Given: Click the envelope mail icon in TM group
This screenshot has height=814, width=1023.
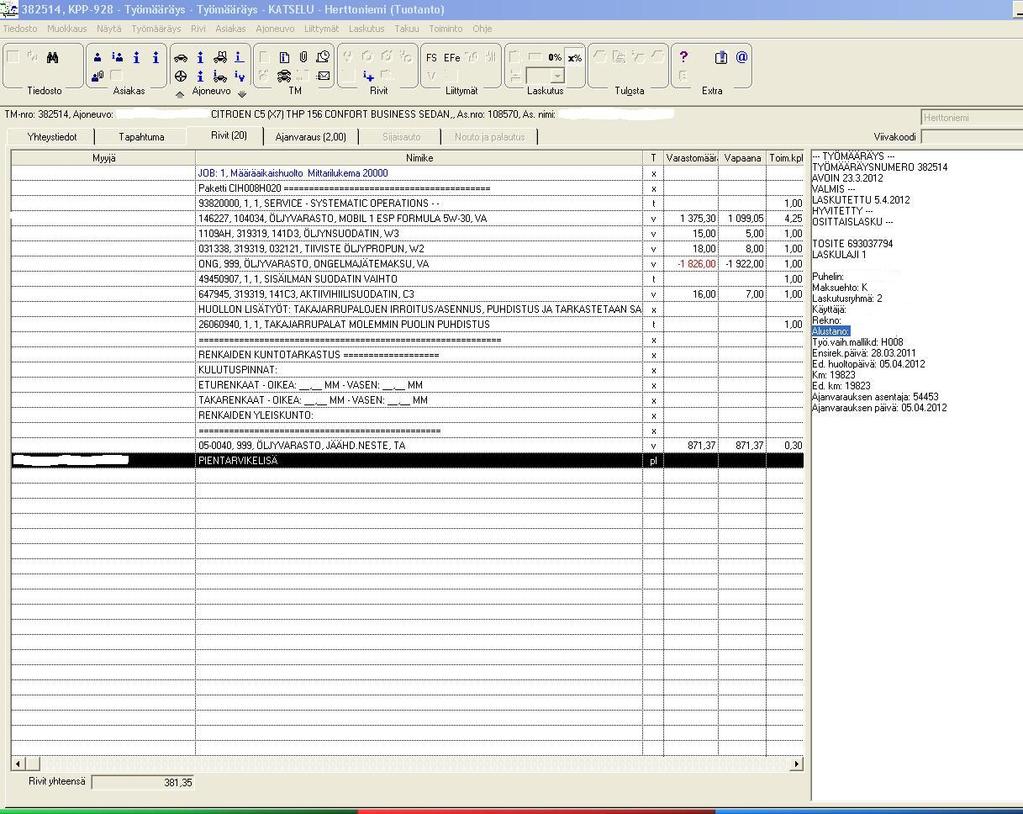Looking at the screenshot, I should 323,76.
